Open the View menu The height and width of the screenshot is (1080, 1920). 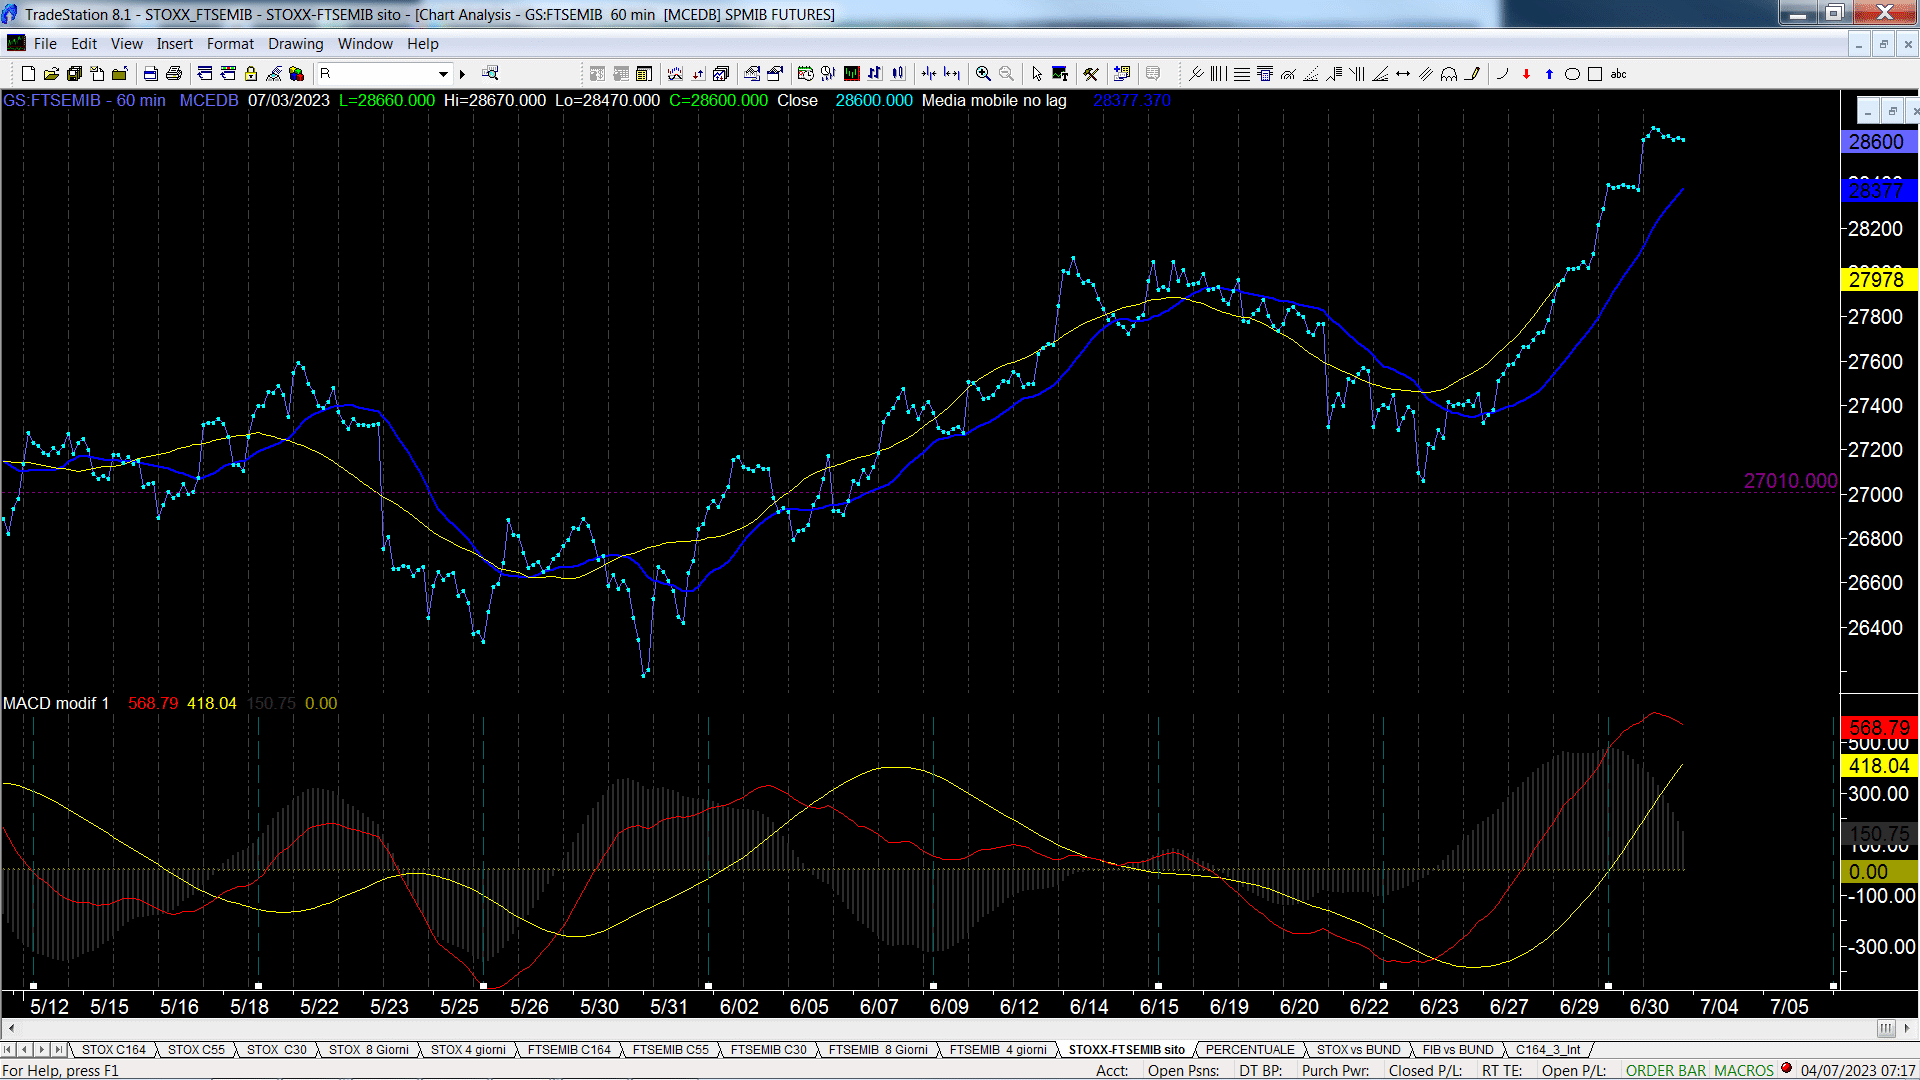(126, 44)
